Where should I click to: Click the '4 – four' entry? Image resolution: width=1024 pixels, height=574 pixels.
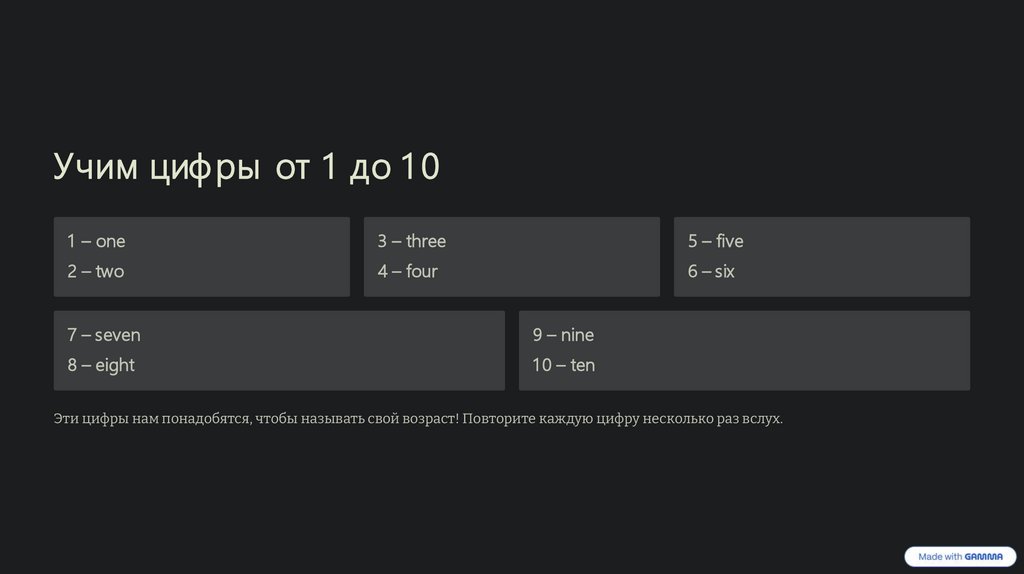coord(407,271)
